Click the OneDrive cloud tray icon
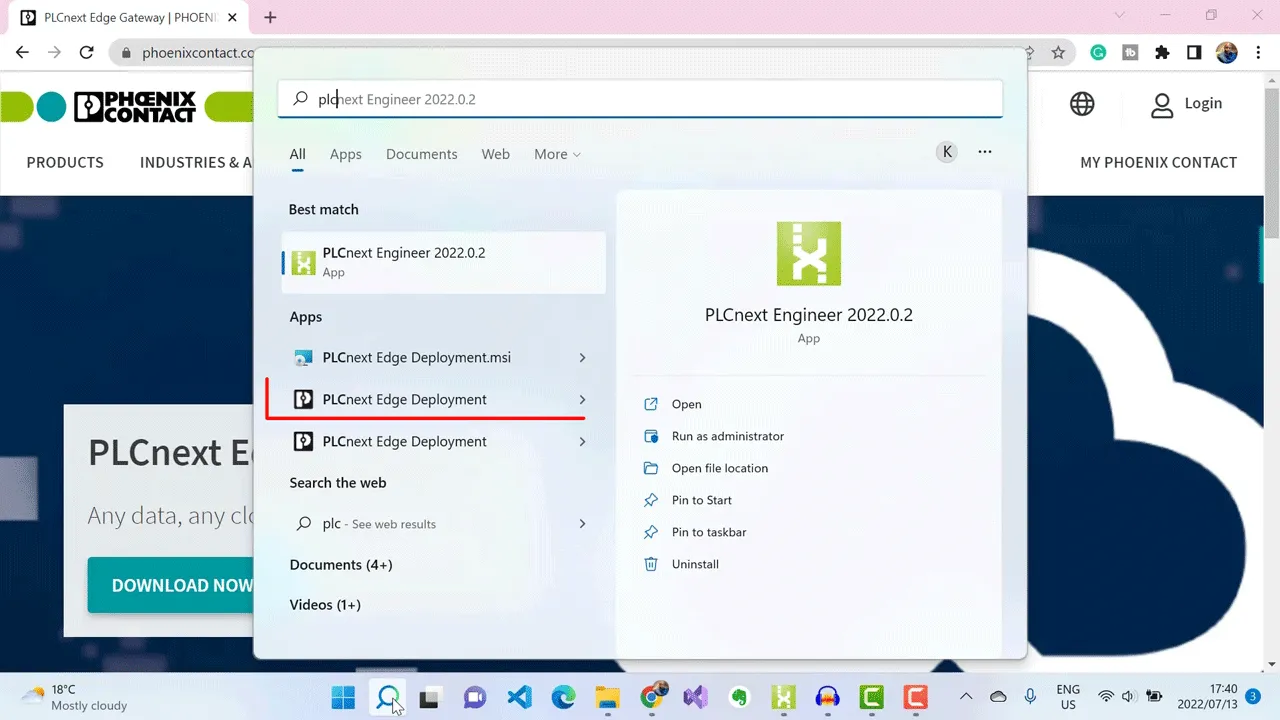1280x720 pixels. [x=998, y=696]
